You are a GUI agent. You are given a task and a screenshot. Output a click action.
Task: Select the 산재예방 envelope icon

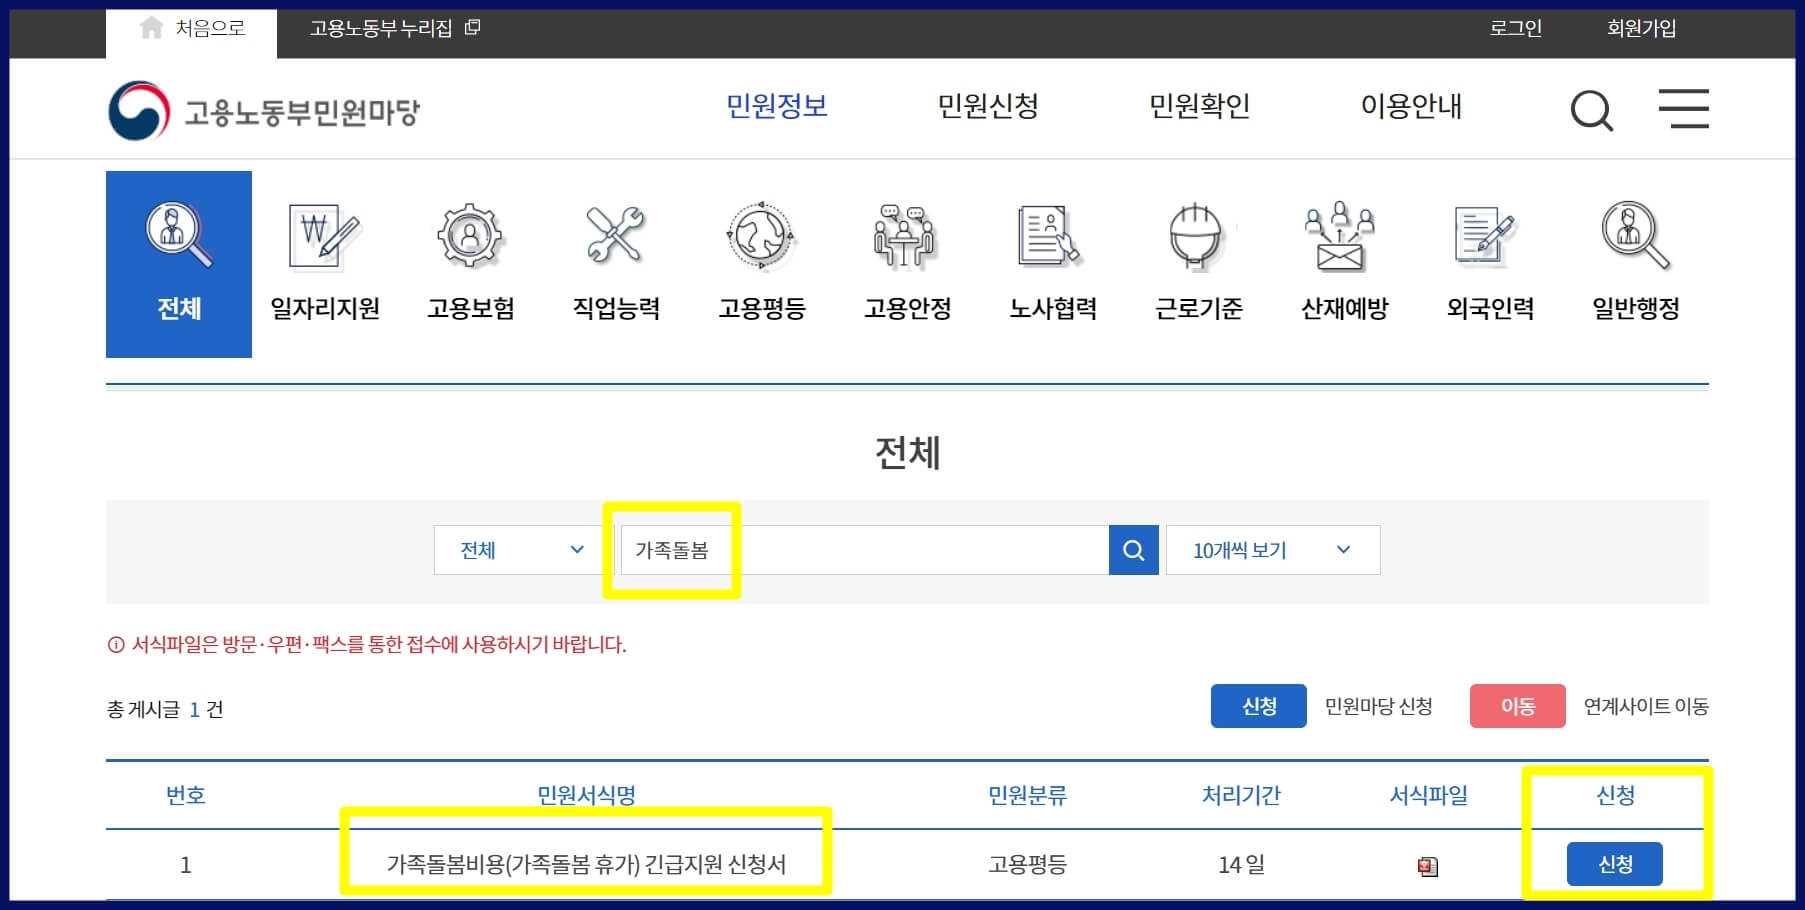click(1341, 237)
